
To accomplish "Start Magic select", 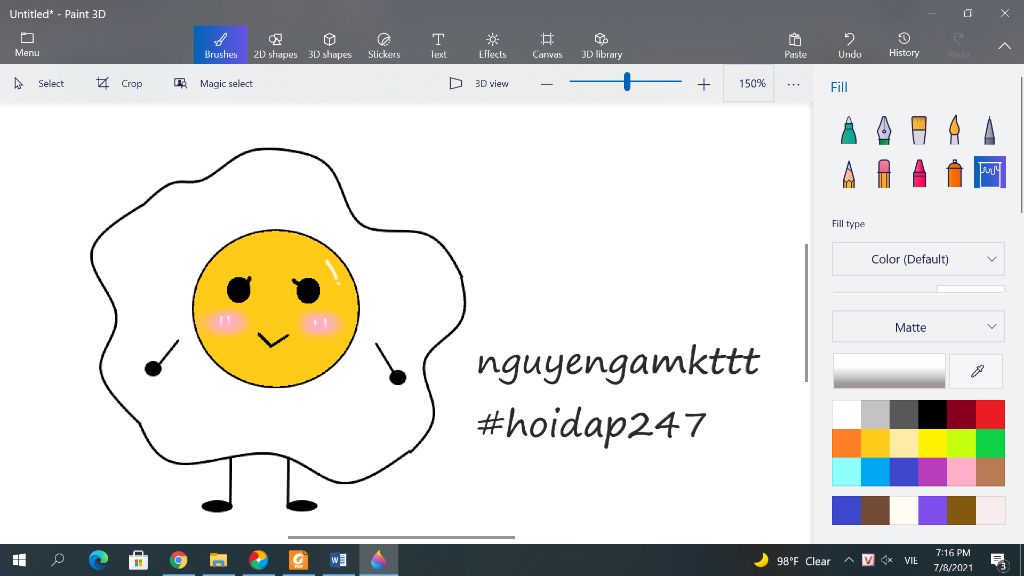I will click(x=213, y=84).
